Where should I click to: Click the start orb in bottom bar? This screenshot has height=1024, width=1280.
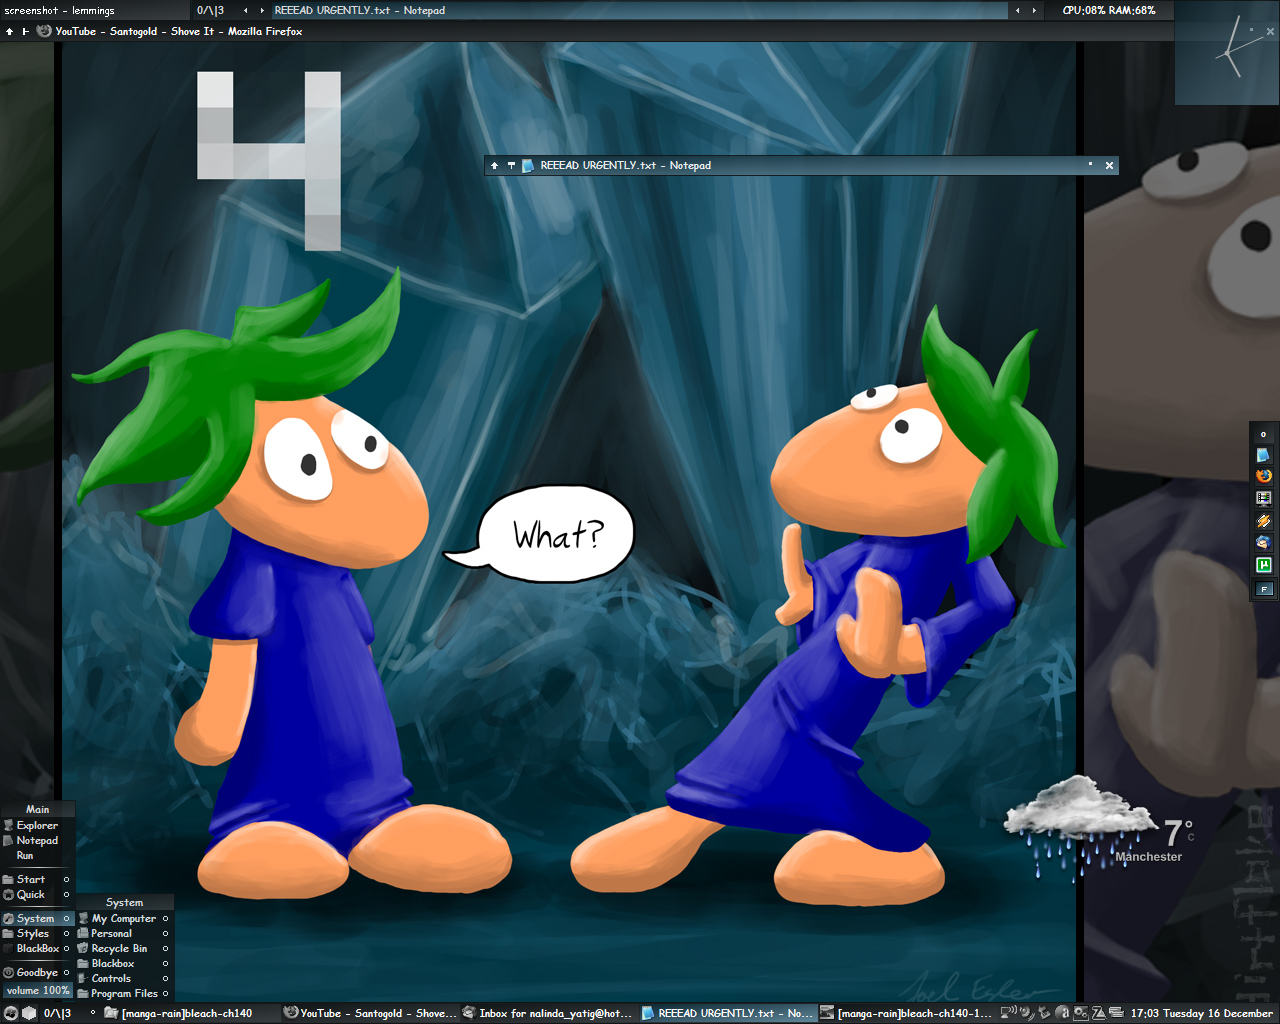[x=11, y=1013]
